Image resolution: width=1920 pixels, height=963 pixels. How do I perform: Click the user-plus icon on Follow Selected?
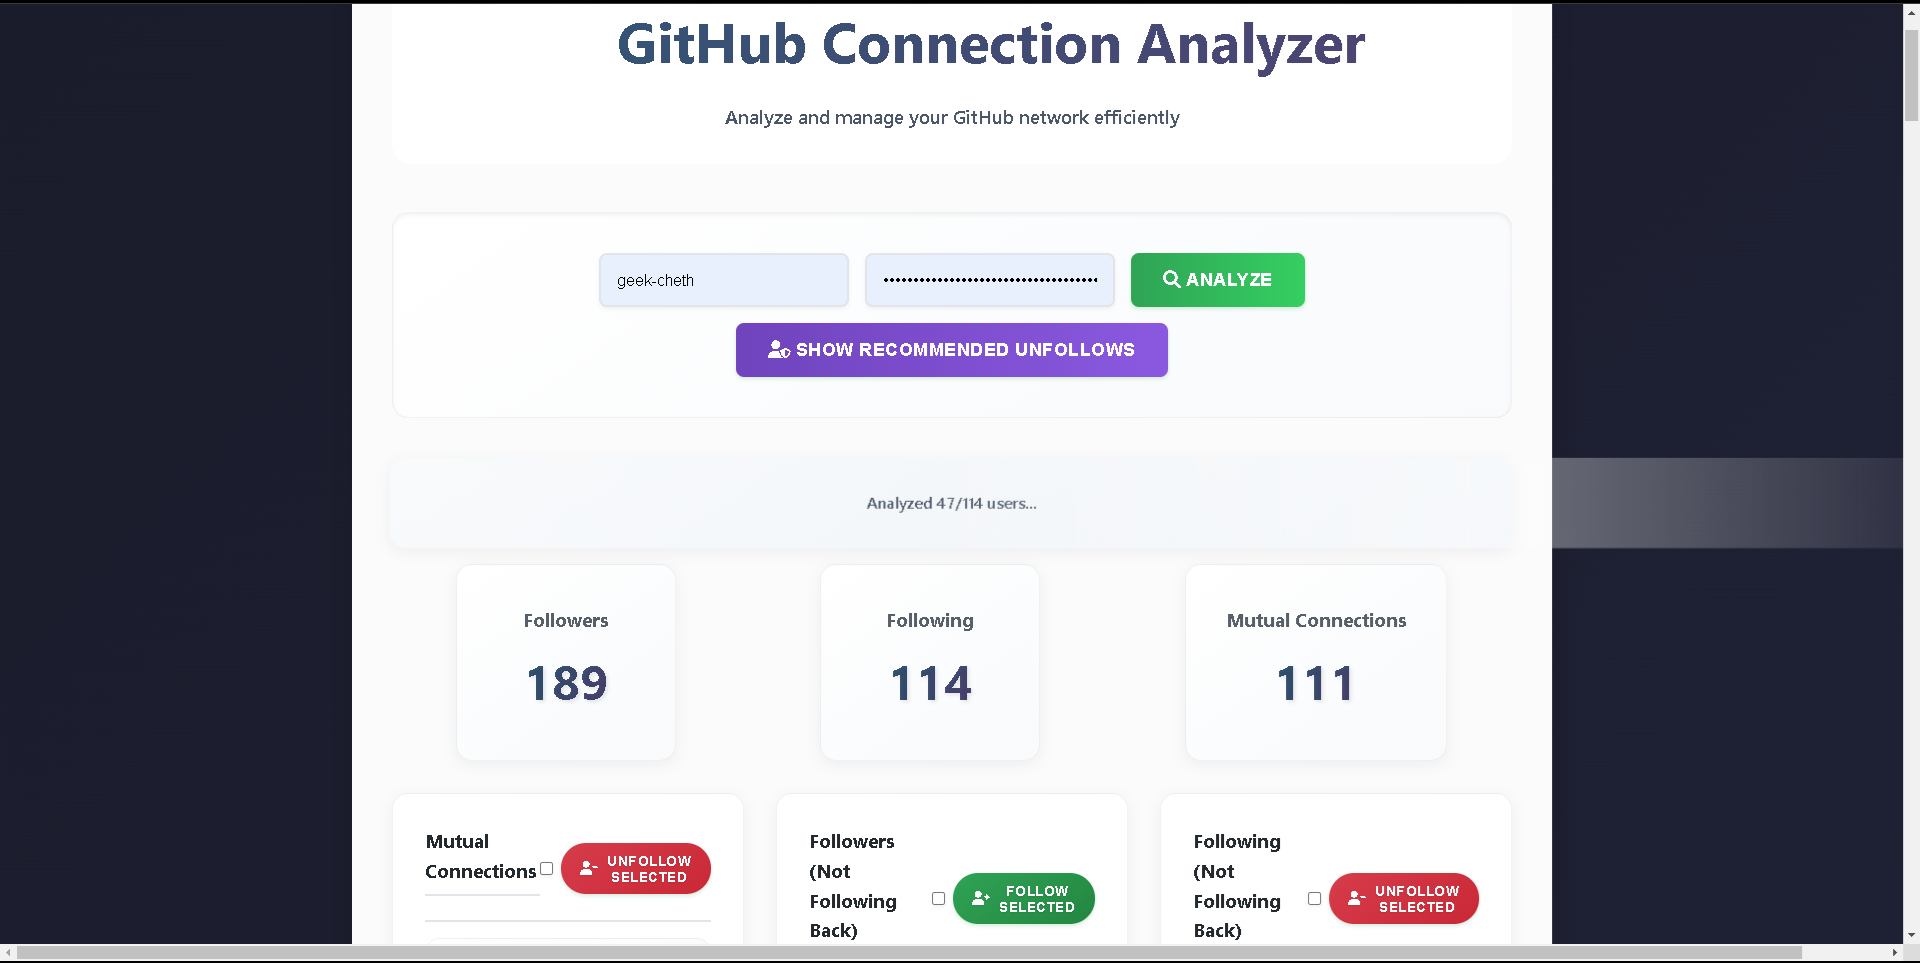[x=980, y=898]
